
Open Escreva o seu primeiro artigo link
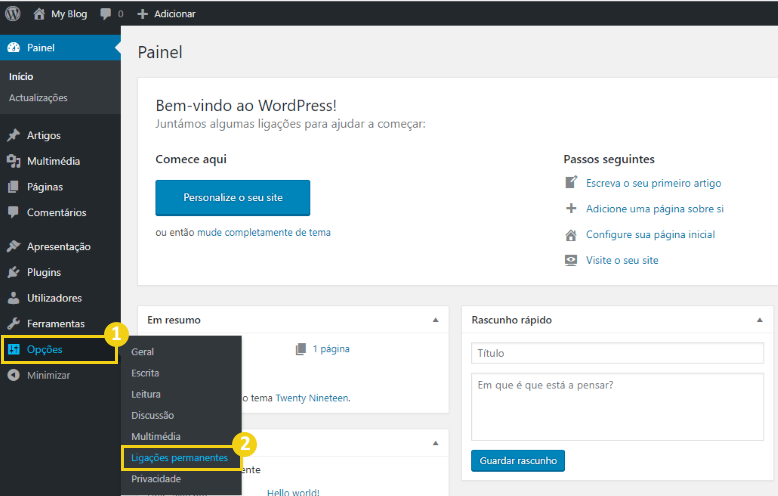pyautogui.click(x=653, y=183)
